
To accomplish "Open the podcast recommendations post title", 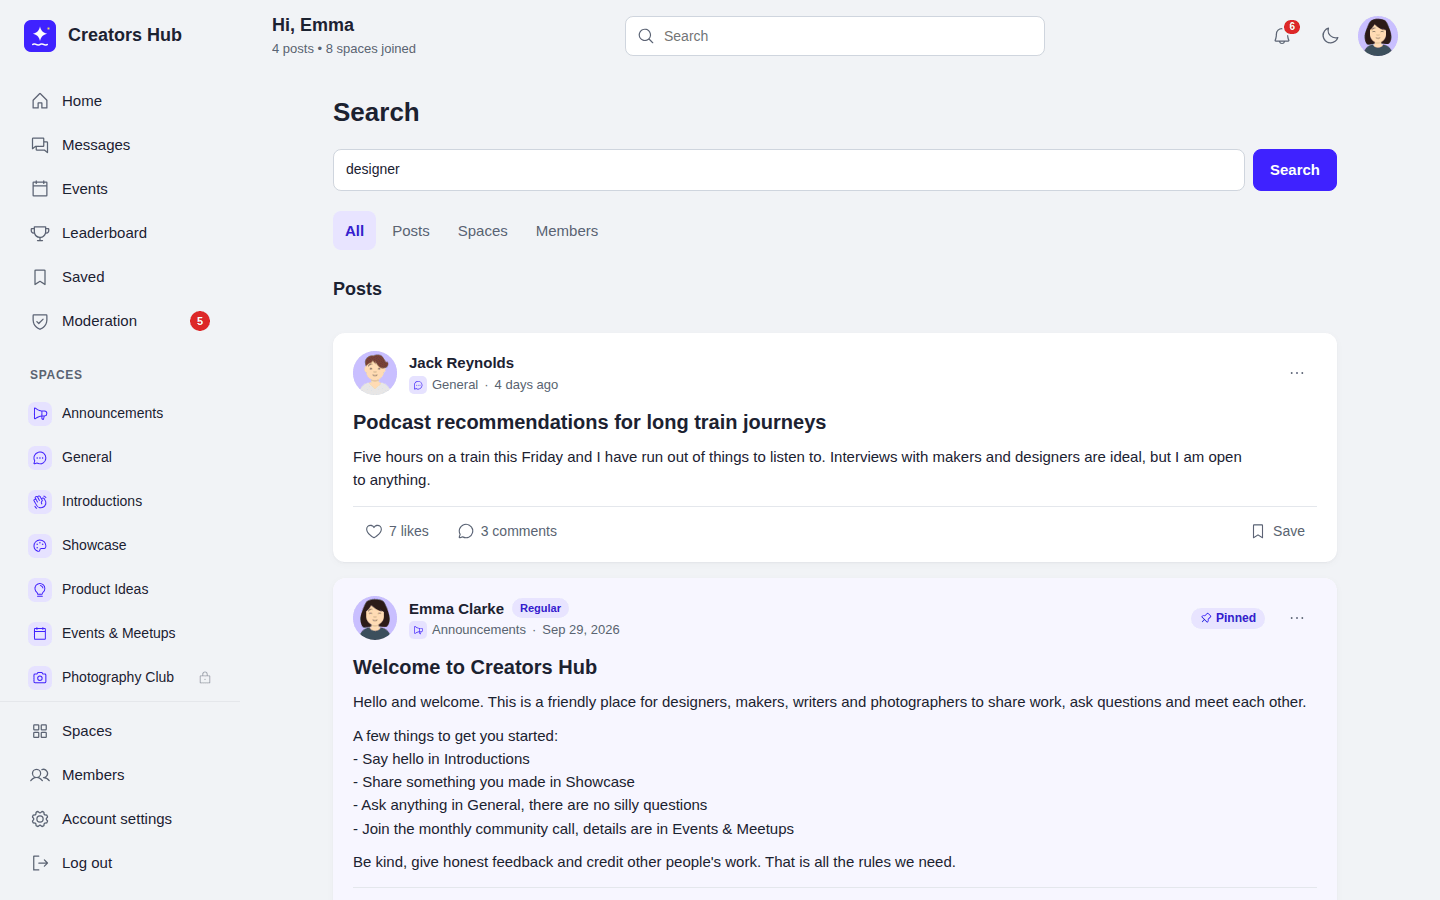I will click(589, 422).
